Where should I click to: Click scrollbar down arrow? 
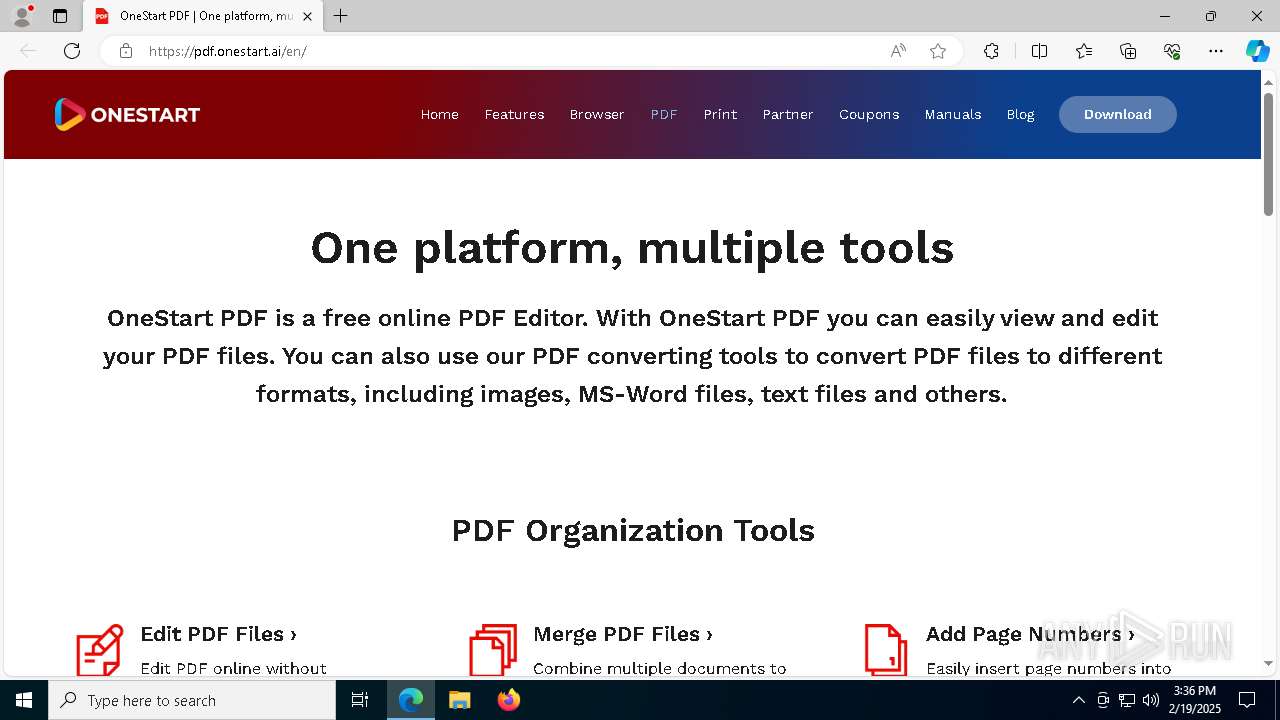click(x=1269, y=663)
